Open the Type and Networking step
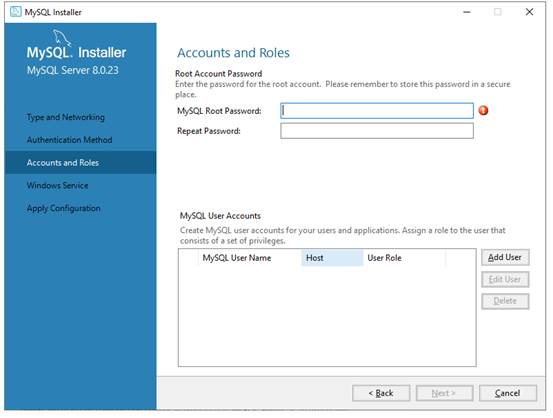Viewport: 553px width, 418px height. [x=66, y=117]
